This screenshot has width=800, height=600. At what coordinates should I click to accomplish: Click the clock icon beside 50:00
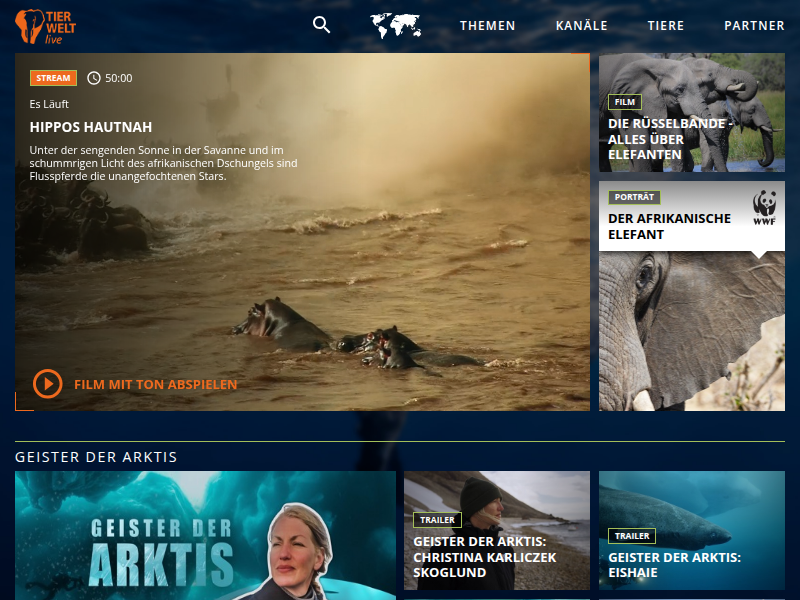click(94, 78)
